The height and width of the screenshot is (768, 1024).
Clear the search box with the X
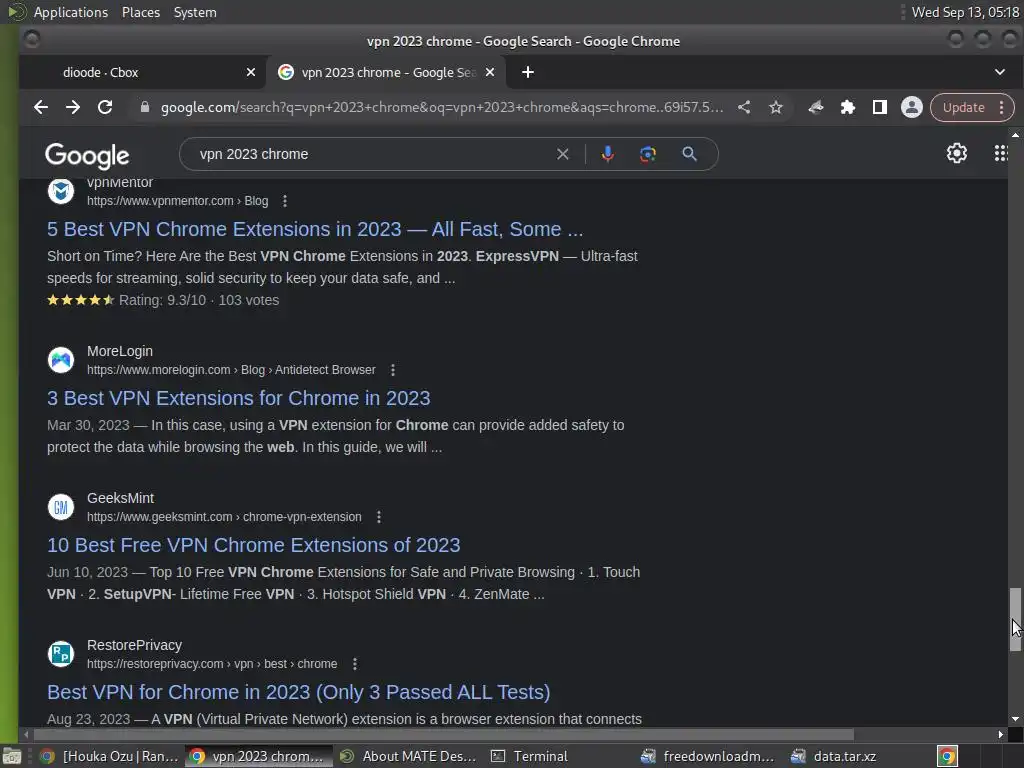click(562, 154)
